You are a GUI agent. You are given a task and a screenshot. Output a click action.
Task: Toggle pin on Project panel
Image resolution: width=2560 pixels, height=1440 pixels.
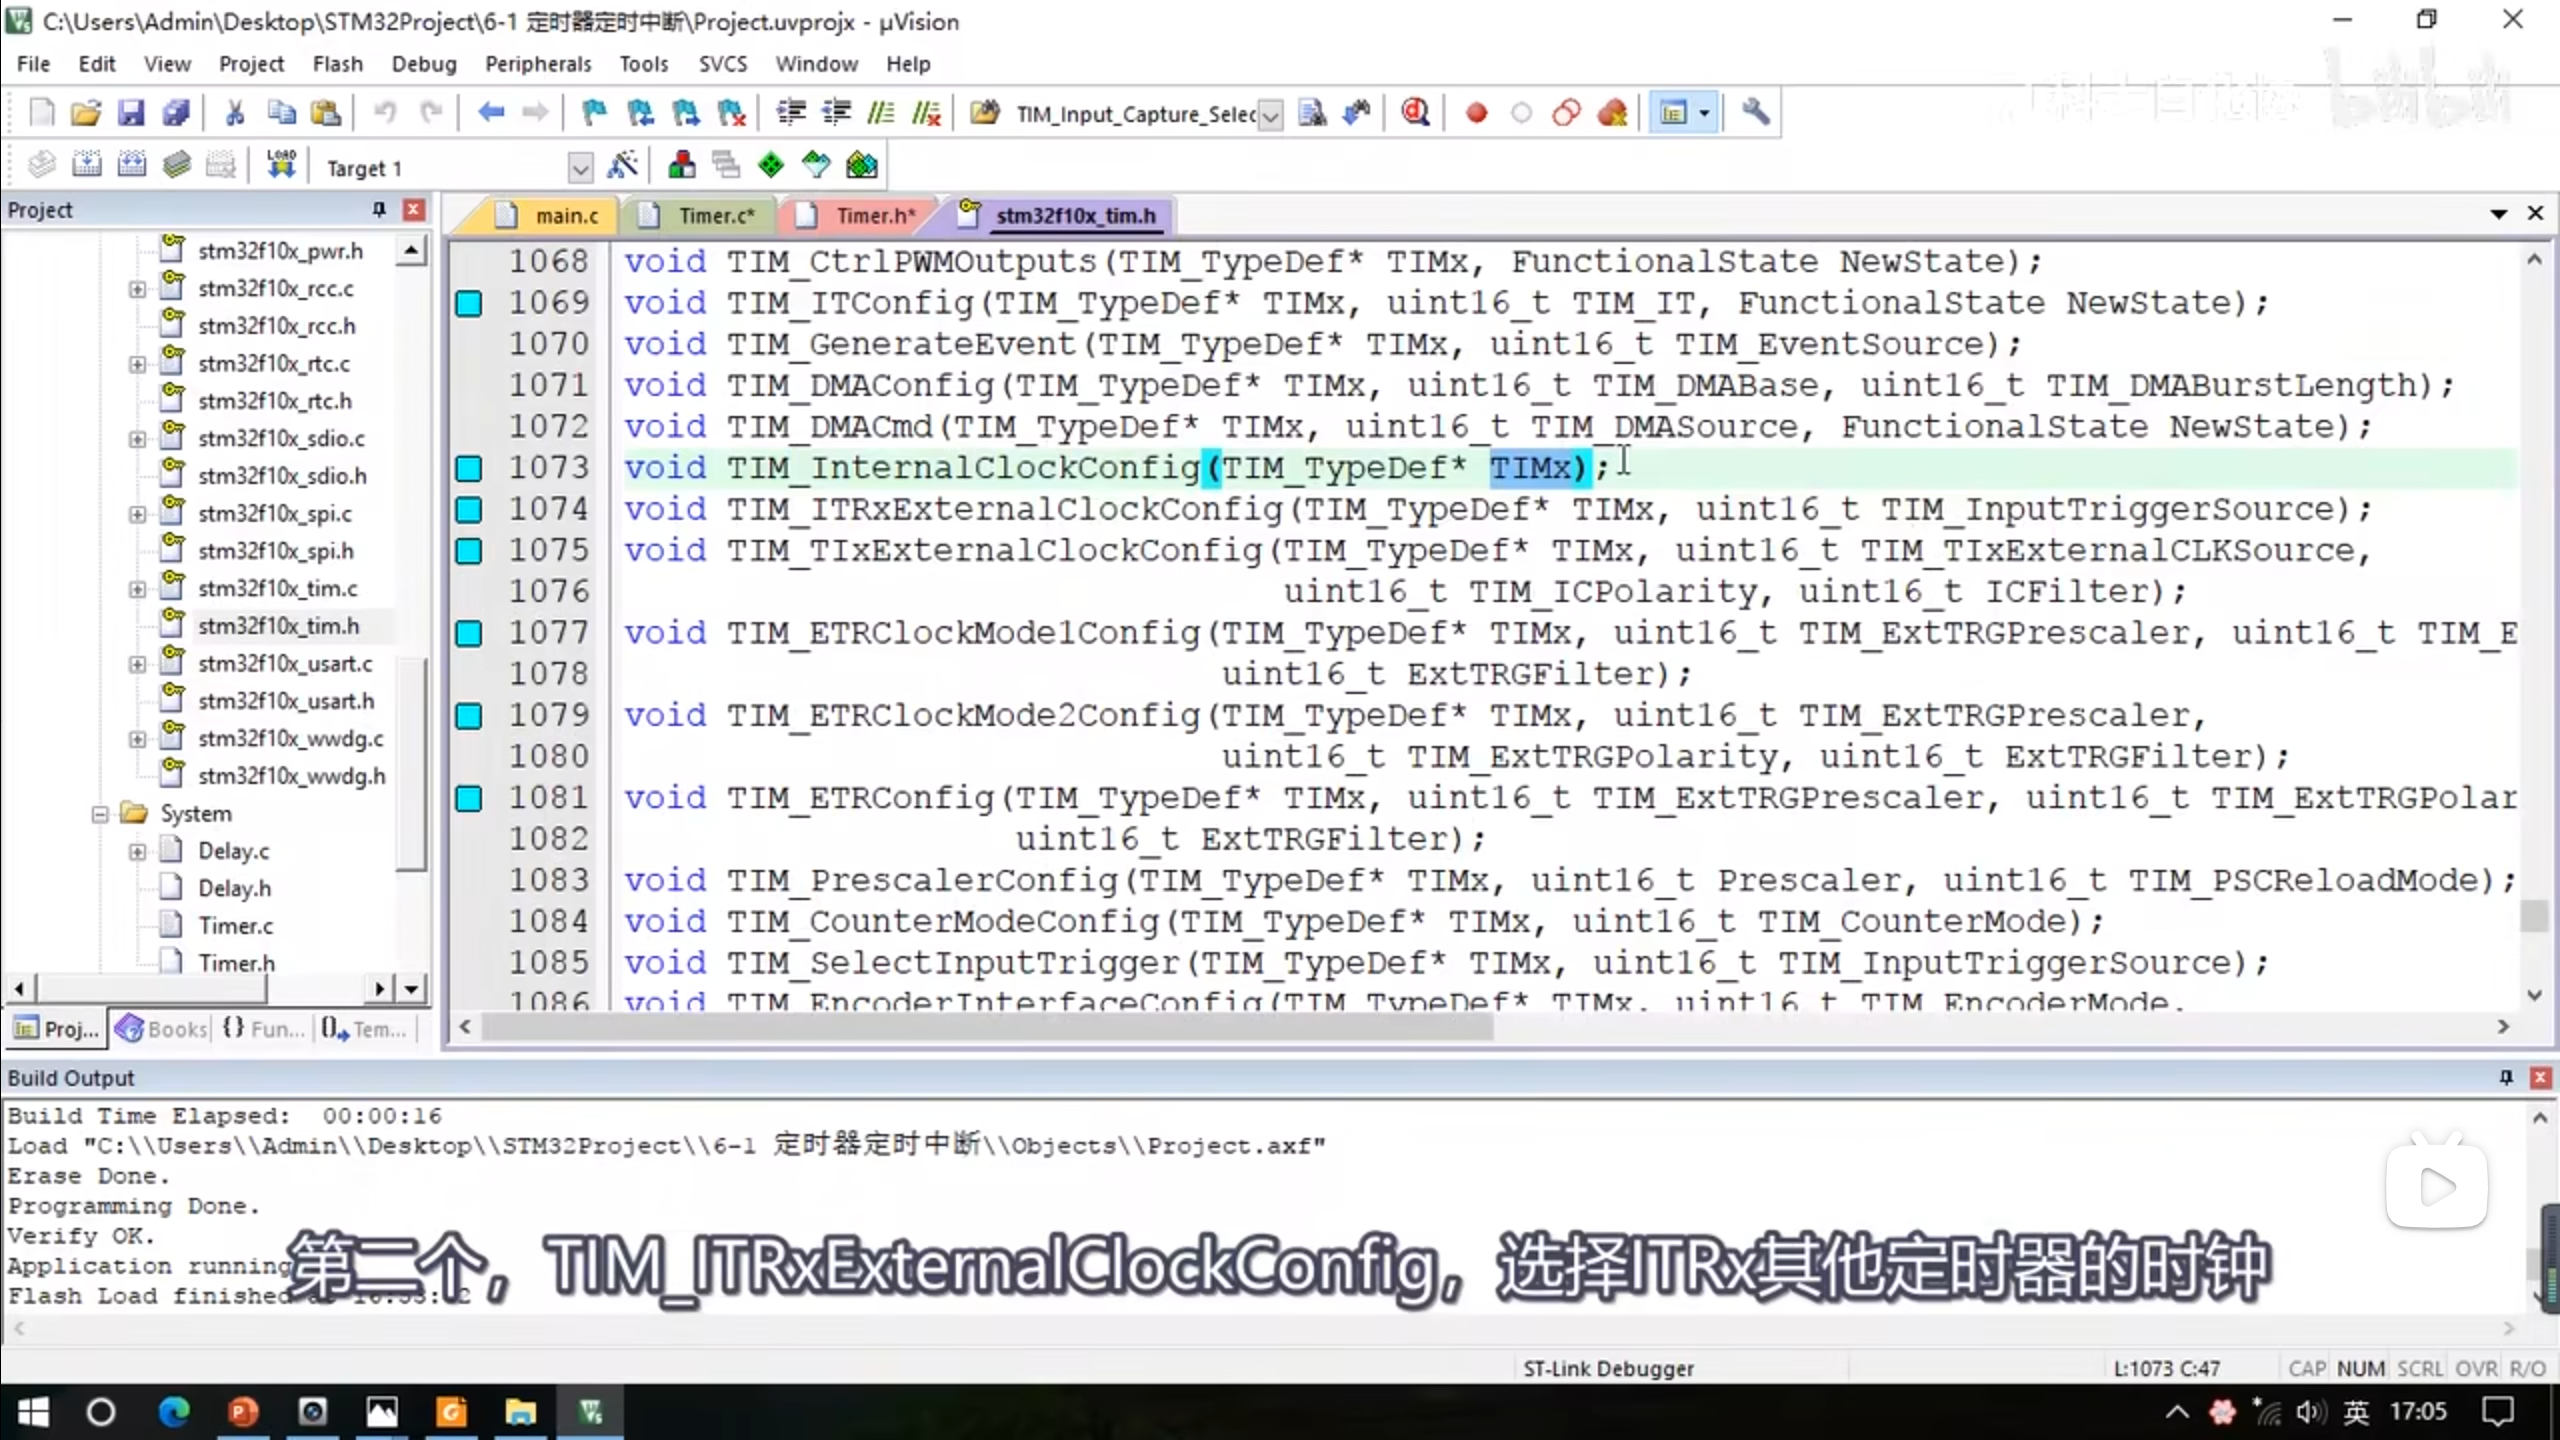tap(378, 210)
